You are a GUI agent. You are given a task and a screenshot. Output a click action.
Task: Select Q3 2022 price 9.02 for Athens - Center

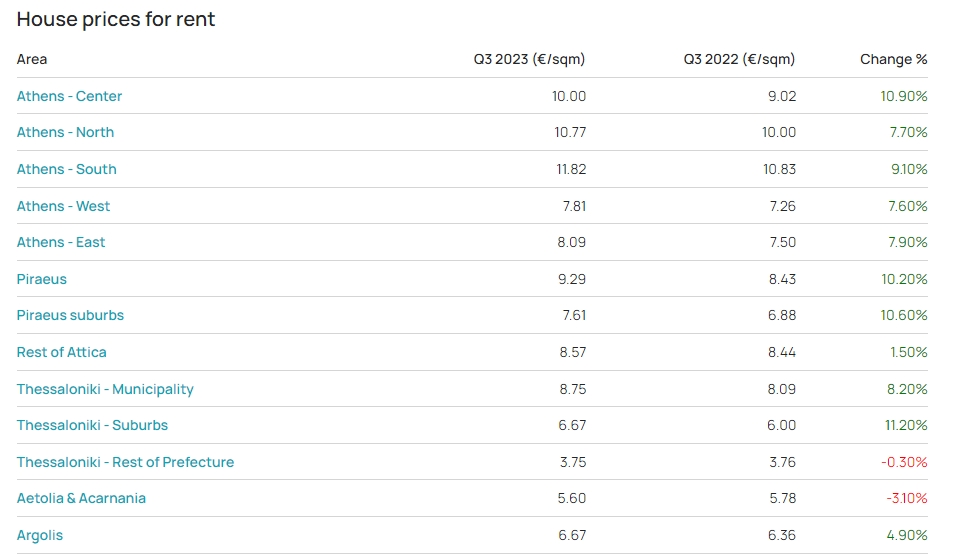(x=782, y=96)
